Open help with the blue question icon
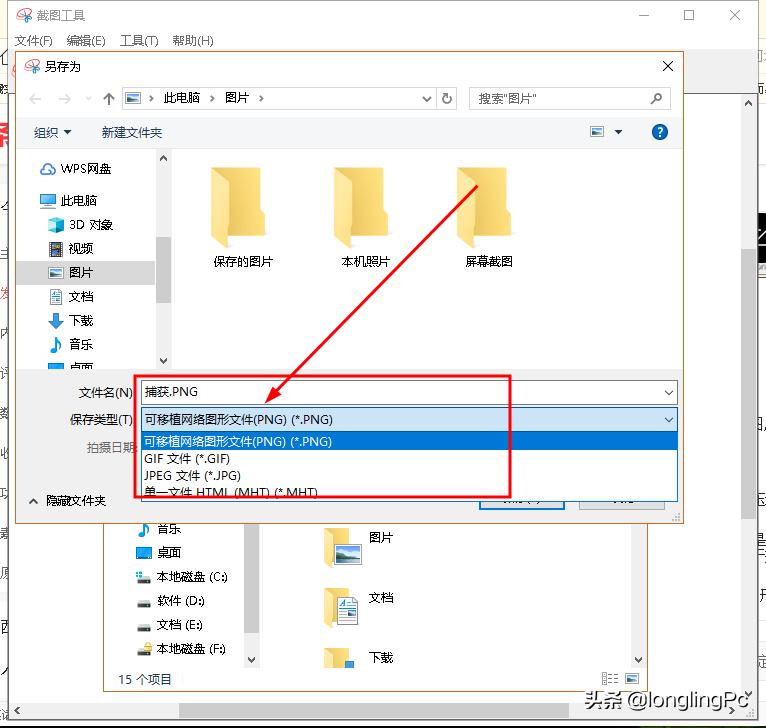This screenshot has width=766, height=728. (x=660, y=132)
